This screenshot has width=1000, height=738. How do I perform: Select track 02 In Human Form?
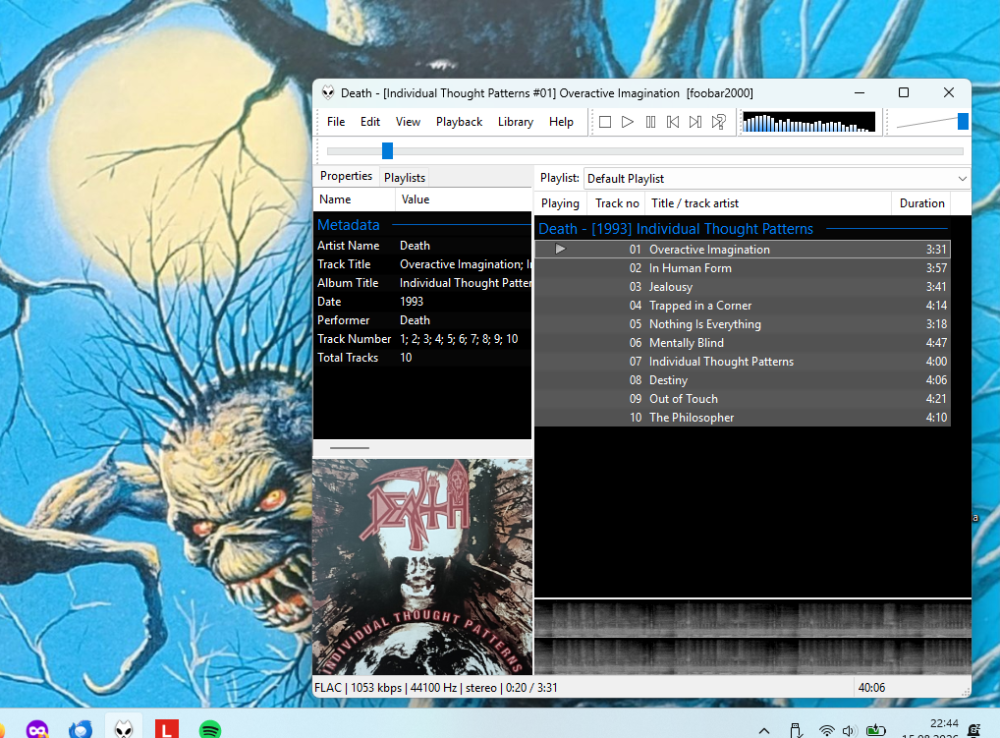742,268
